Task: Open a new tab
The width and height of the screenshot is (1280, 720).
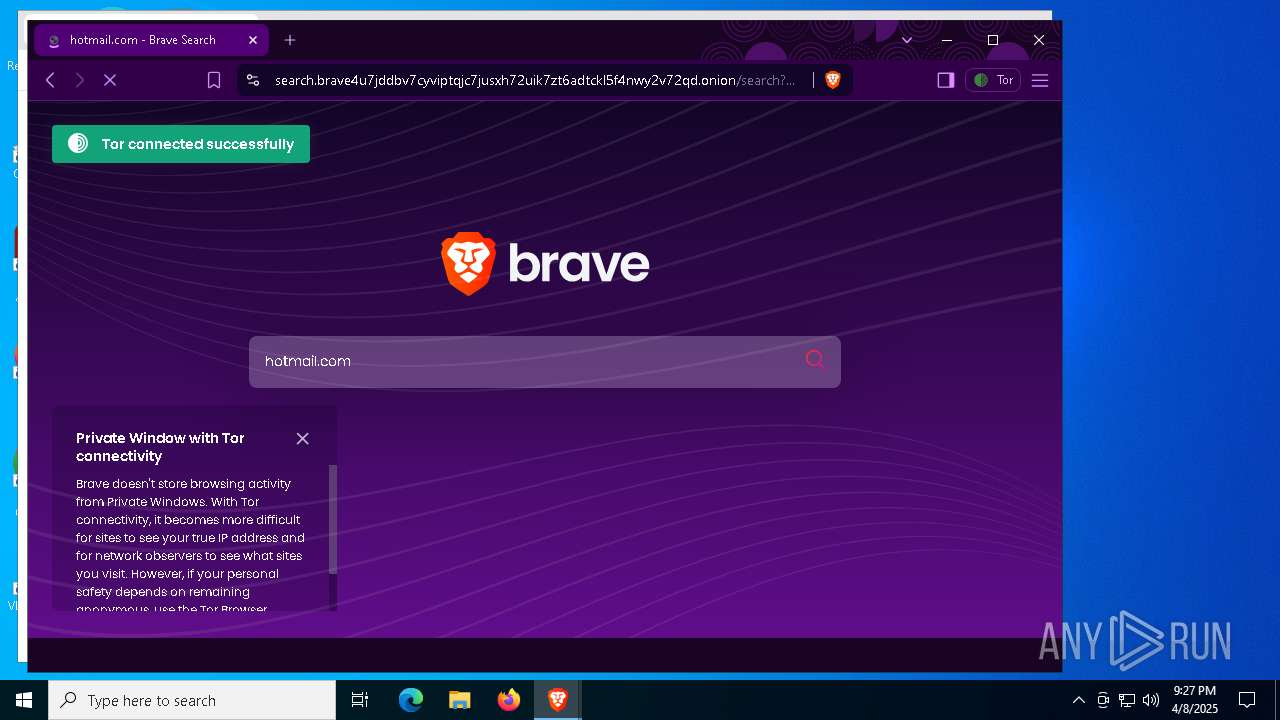Action: tap(290, 40)
